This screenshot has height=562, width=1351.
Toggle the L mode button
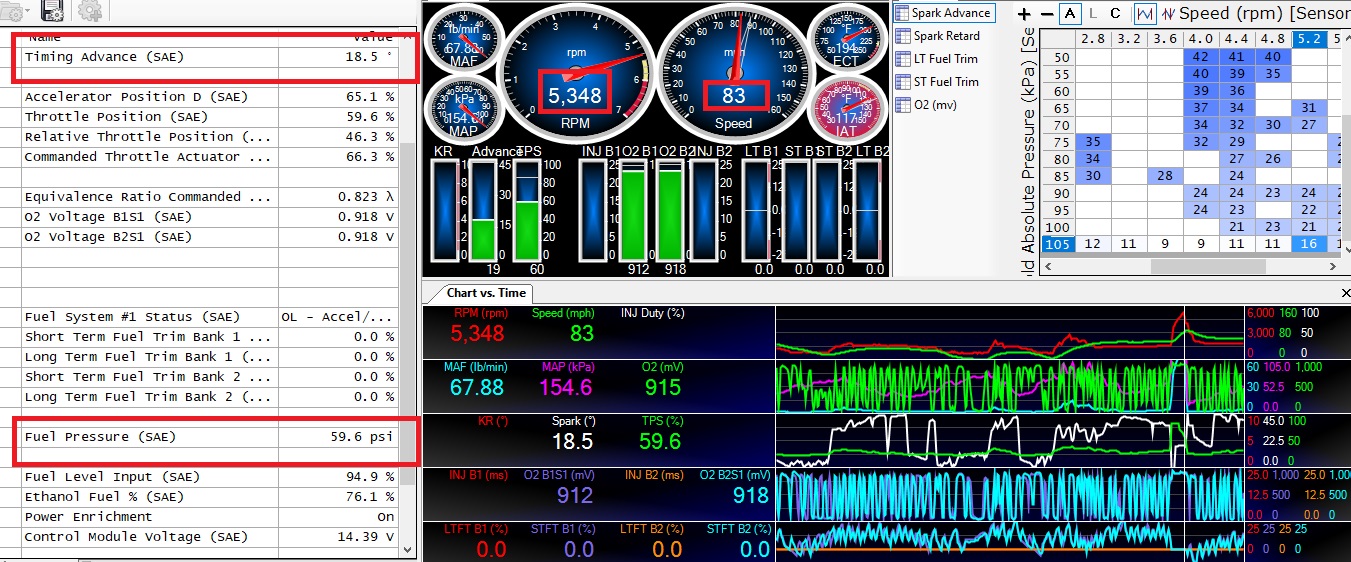(1093, 14)
